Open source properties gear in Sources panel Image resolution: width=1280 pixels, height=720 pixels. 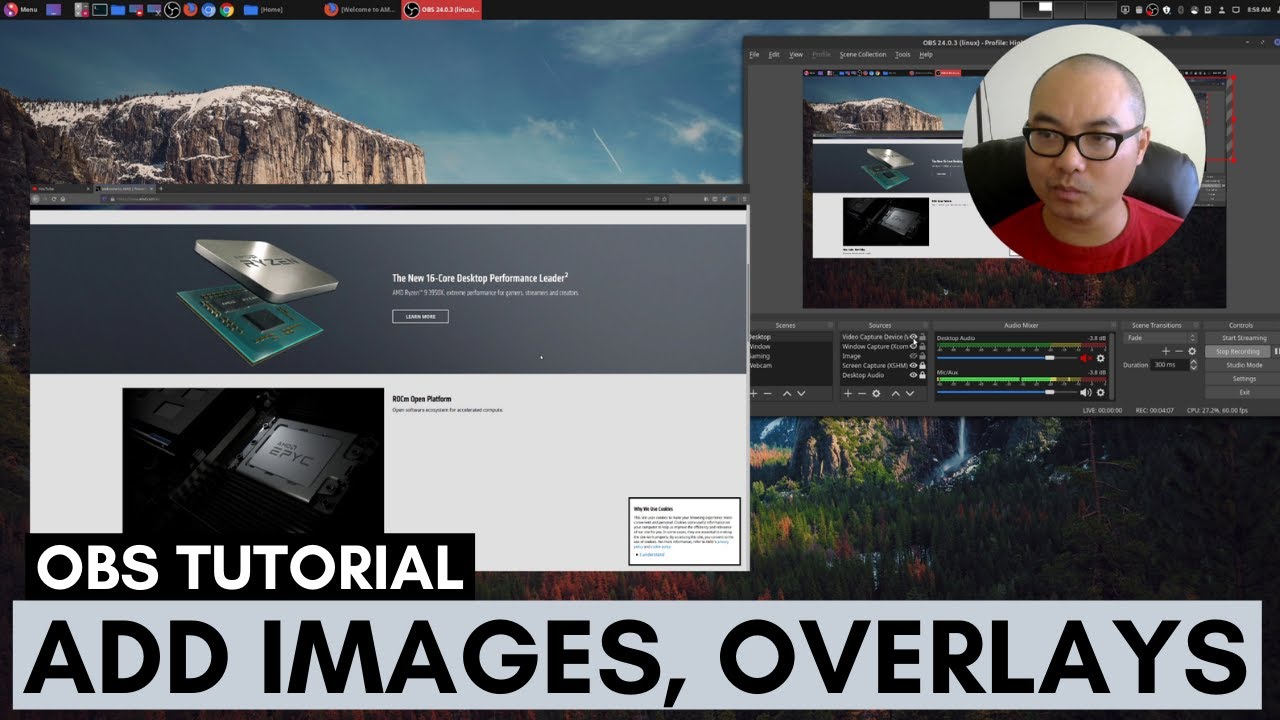pos(876,394)
